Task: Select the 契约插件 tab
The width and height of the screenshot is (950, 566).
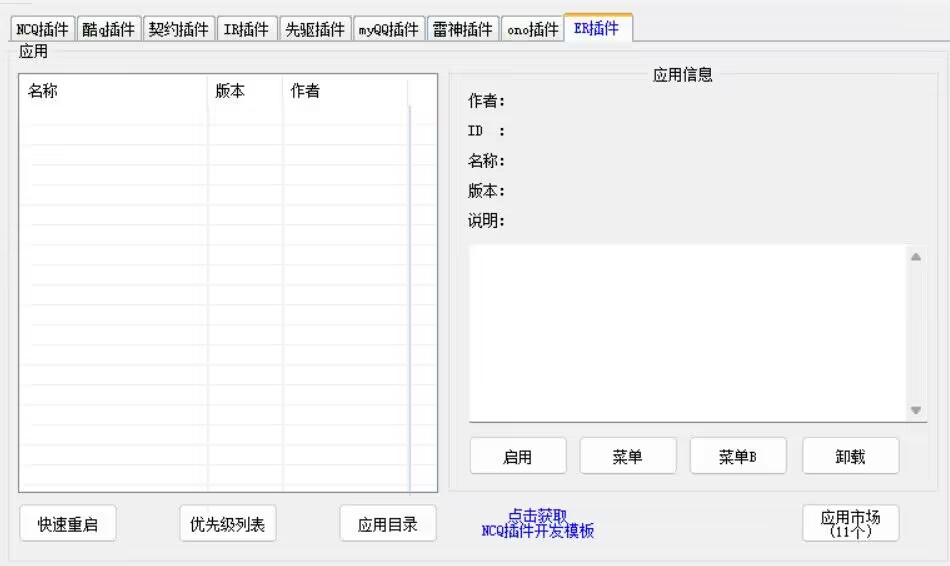Action: (178, 29)
